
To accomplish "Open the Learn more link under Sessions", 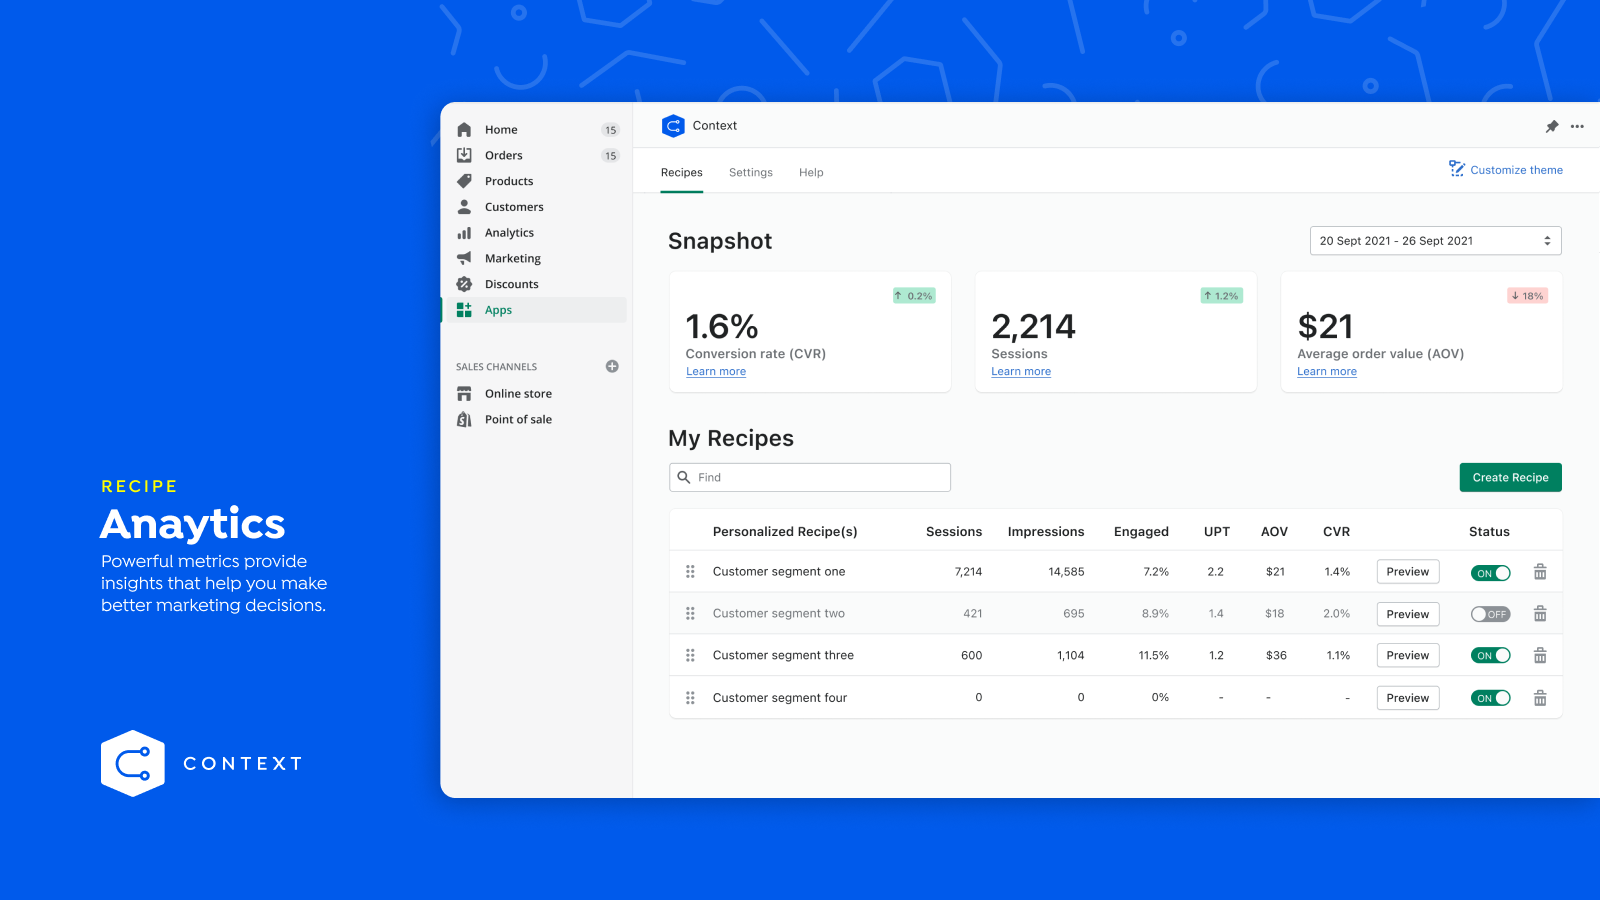I will (1020, 371).
